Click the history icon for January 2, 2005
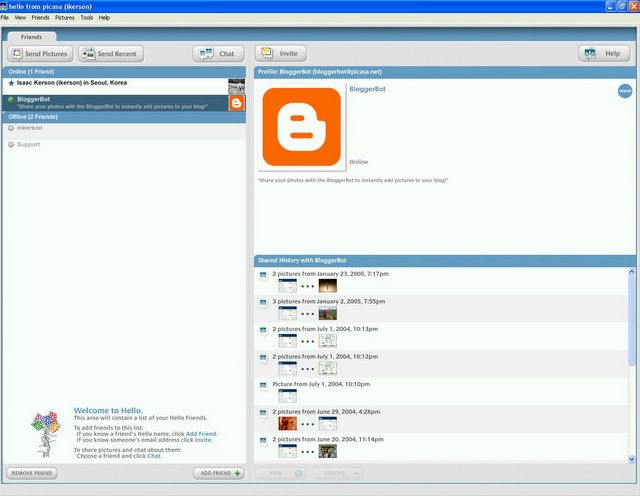This screenshot has width=640, height=496. click(x=263, y=303)
